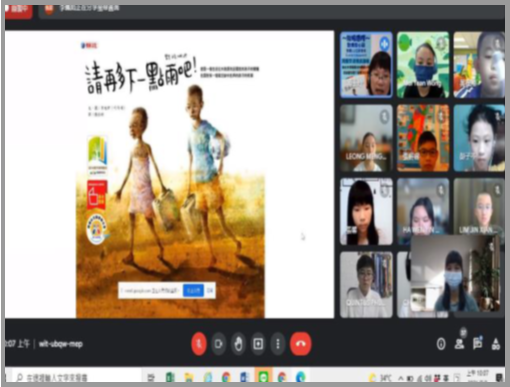This screenshot has height=387, width=510.
Task: Open the activities icon
Action: click(x=496, y=344)
